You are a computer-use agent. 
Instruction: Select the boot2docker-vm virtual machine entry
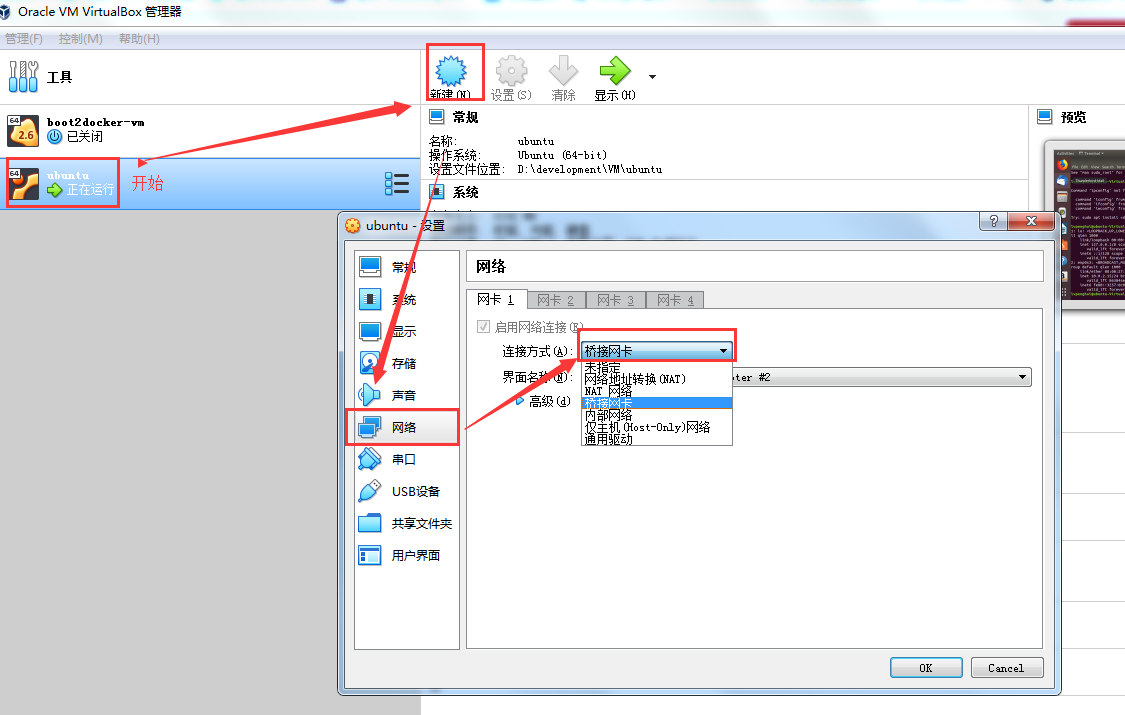[210, 131]
